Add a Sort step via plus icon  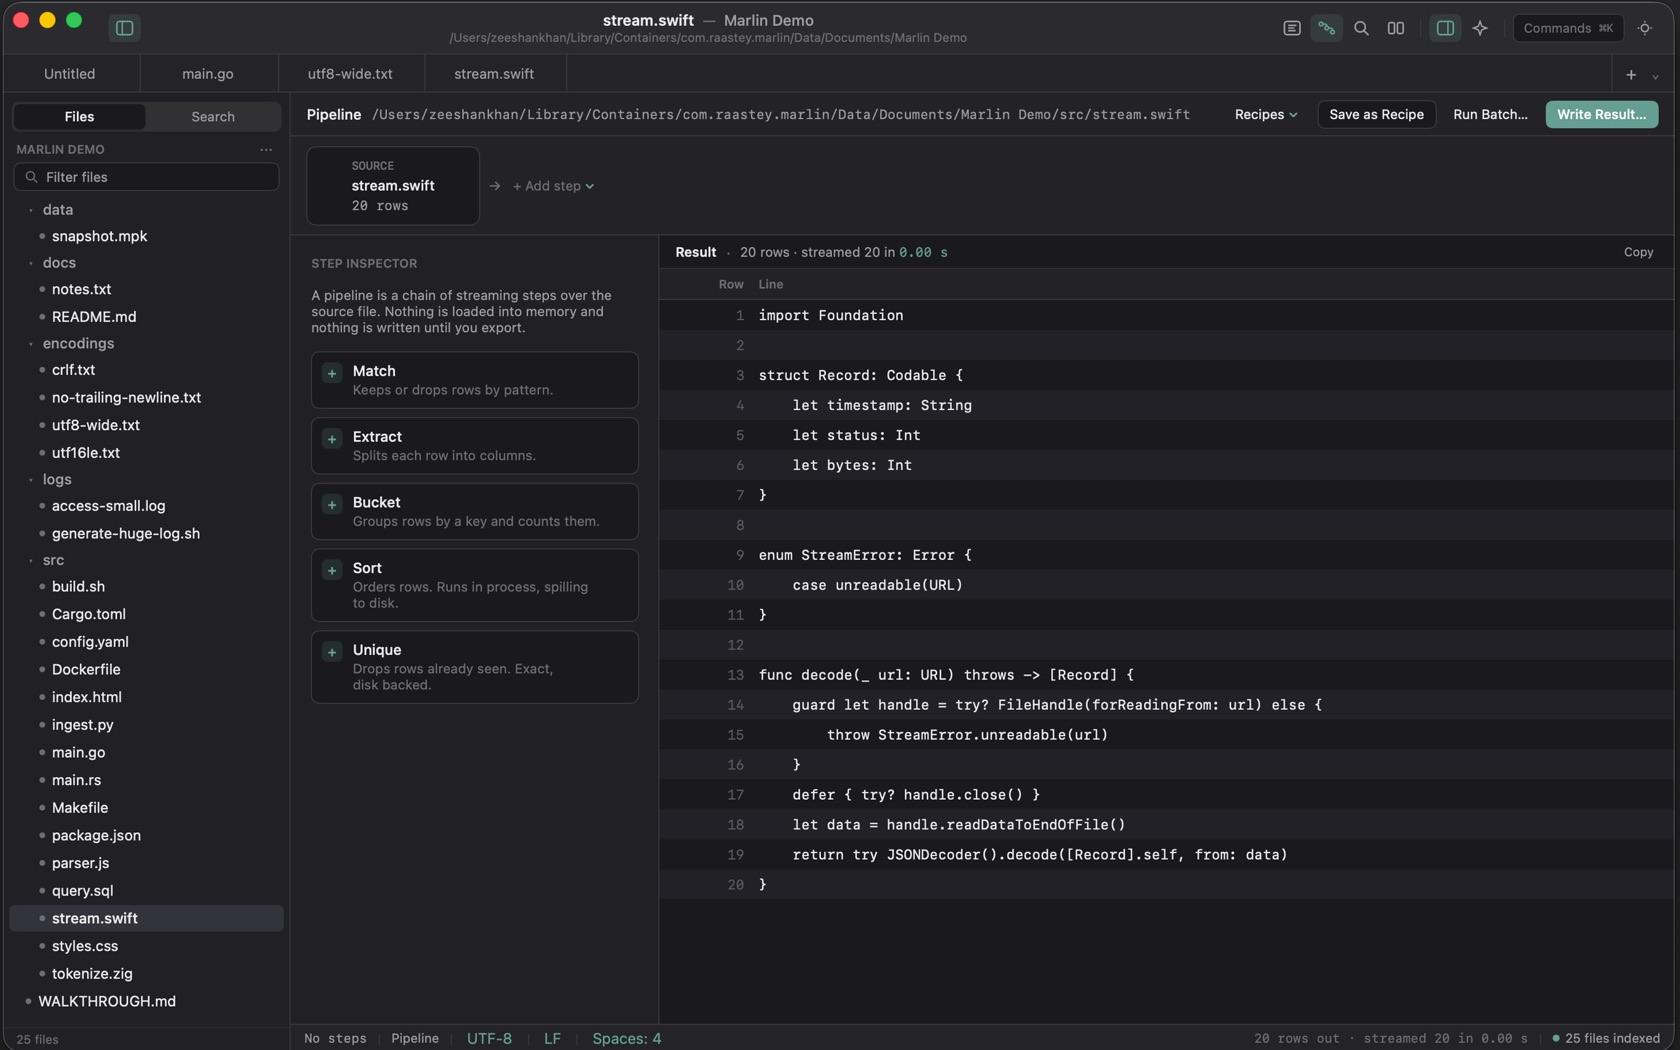332,570
